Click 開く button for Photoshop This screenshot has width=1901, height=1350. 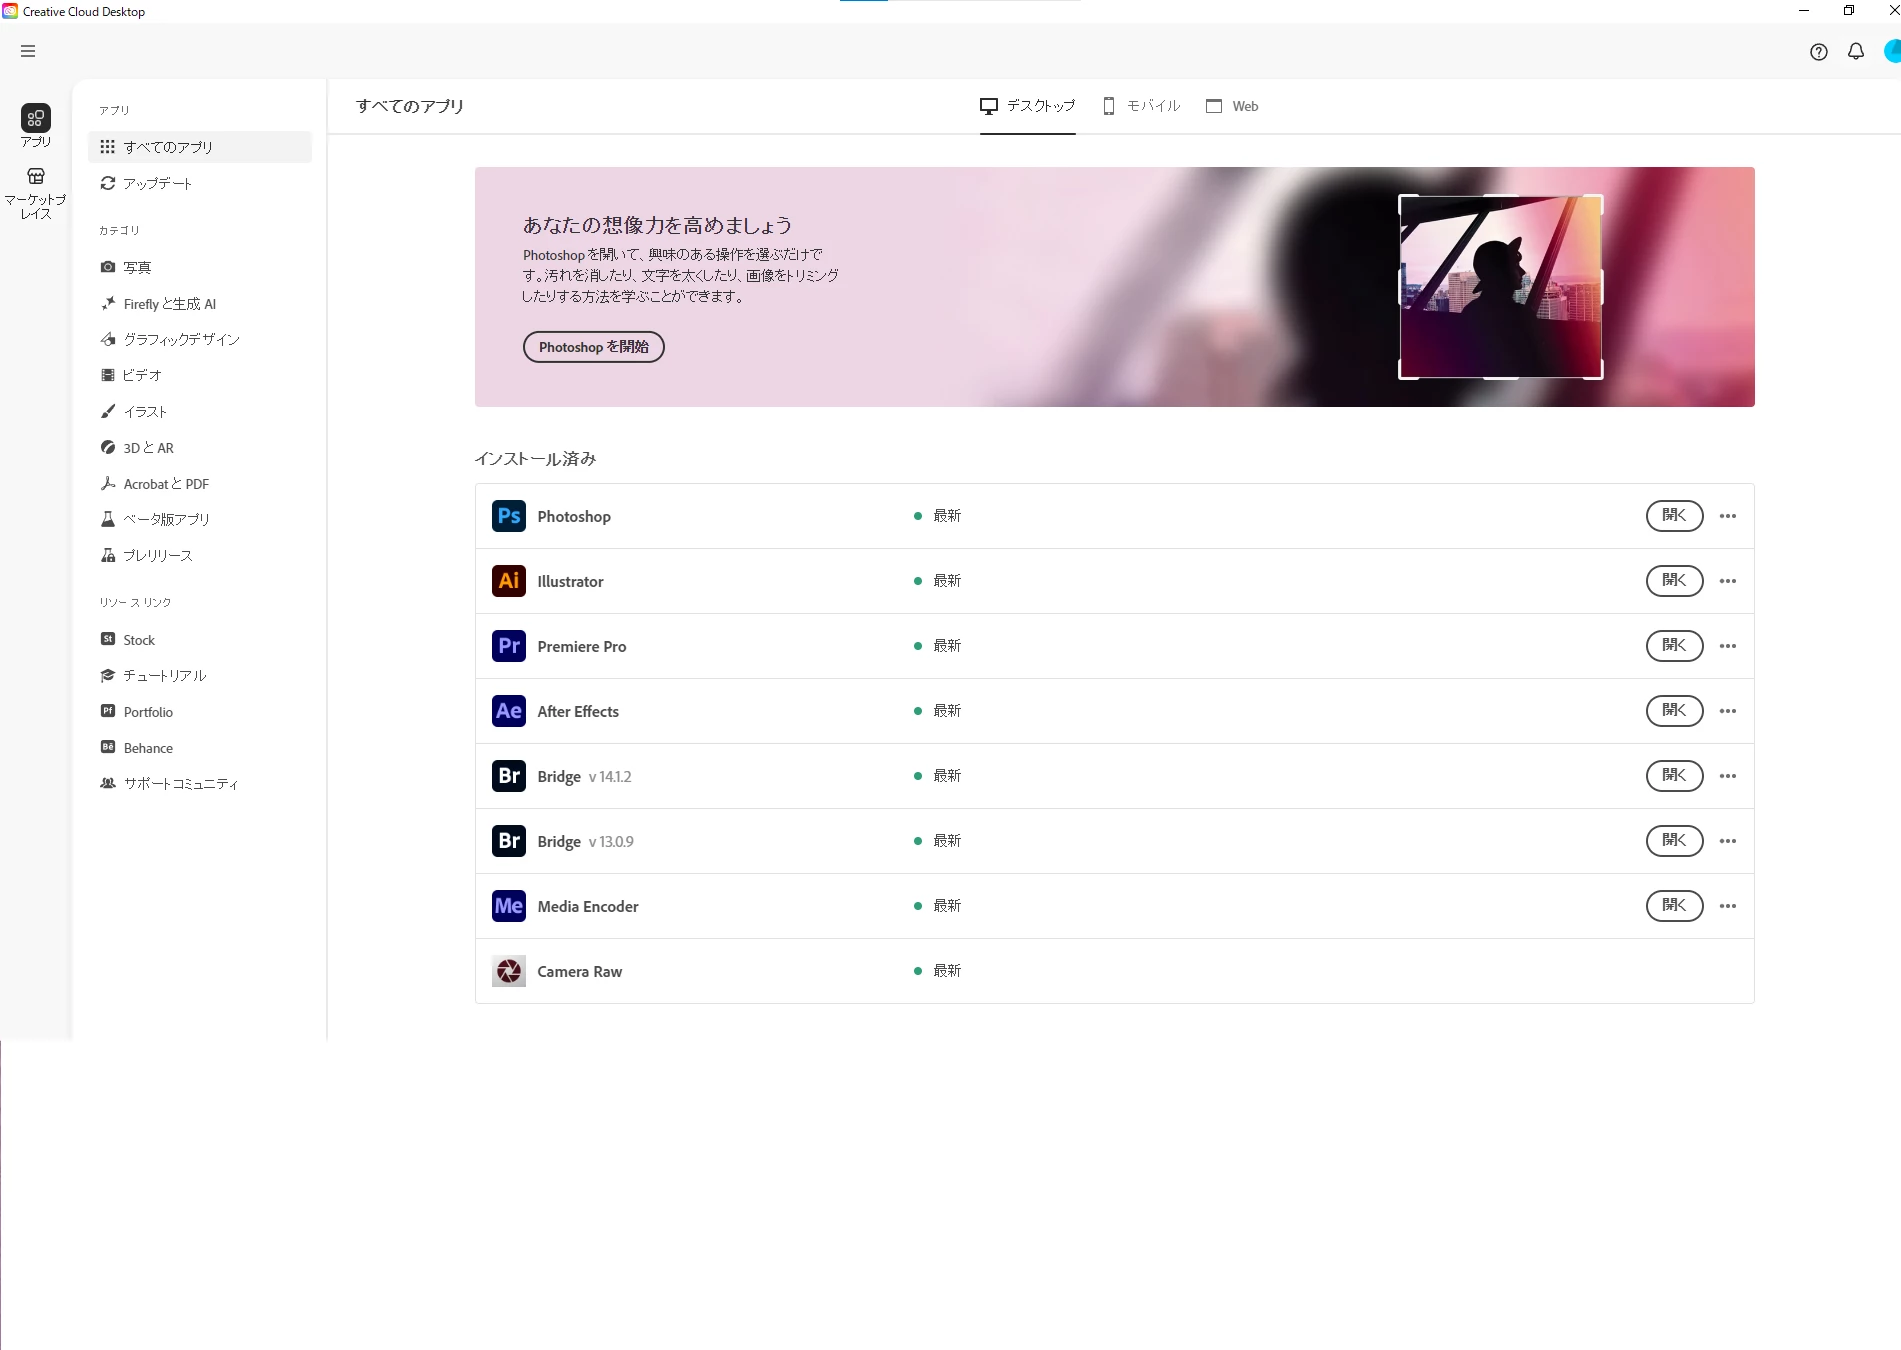point(1674,516)
